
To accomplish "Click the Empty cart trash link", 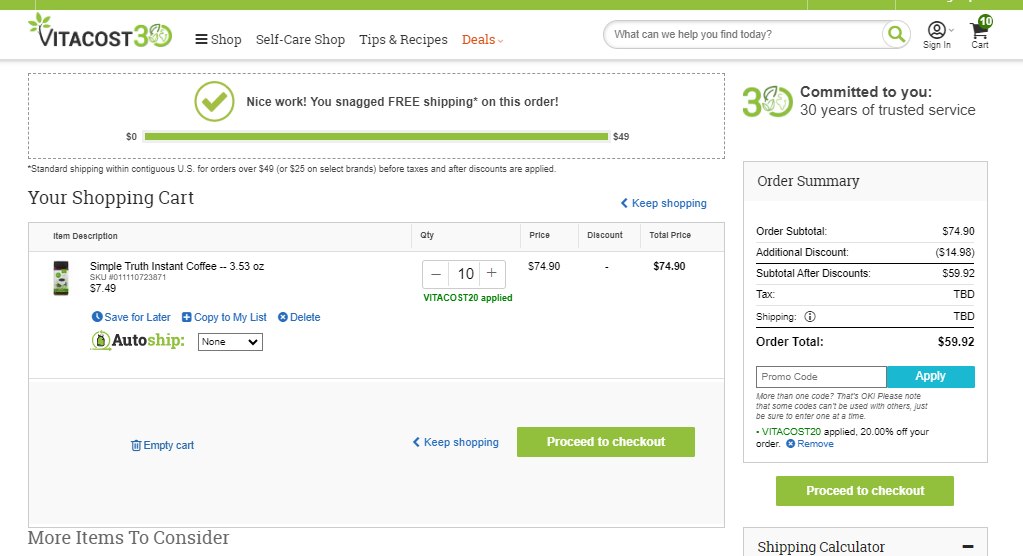I will (x=162, y=445).
